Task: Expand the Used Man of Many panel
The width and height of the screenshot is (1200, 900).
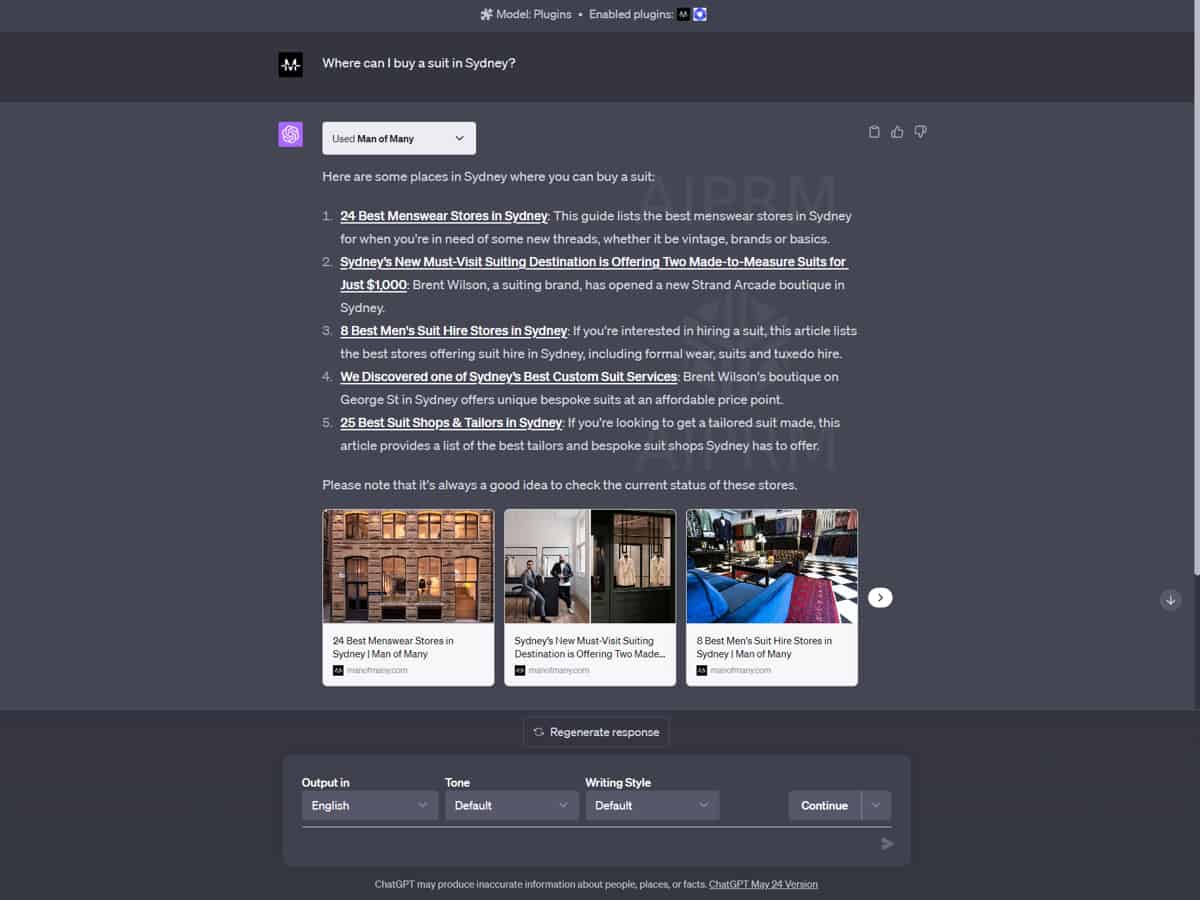Action: pos(459,138)
